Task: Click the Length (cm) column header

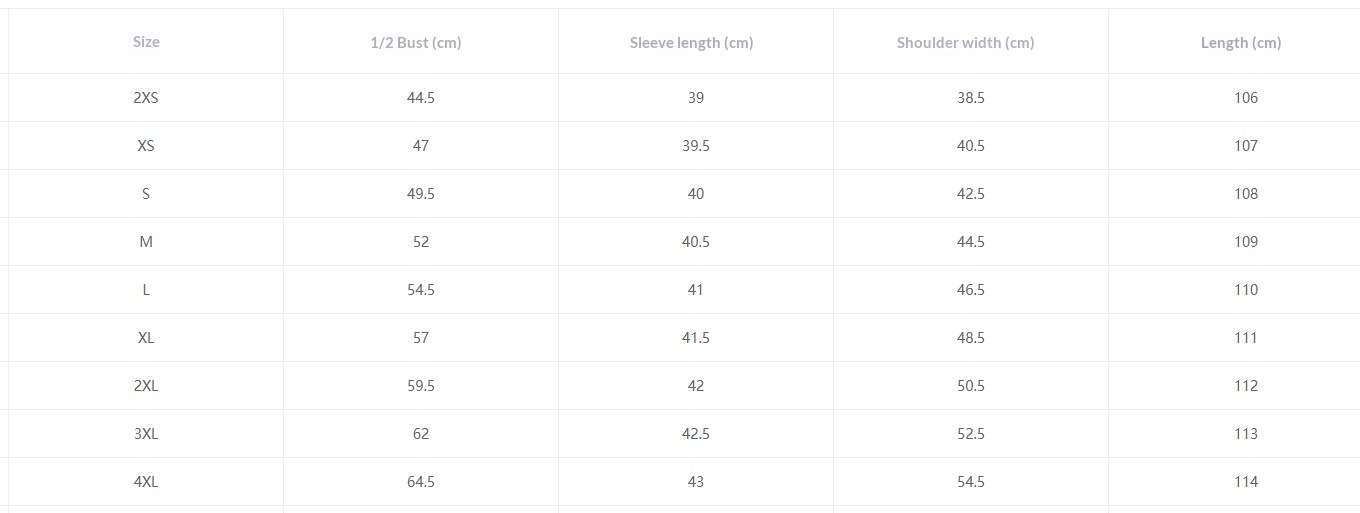Action: coord(1240,42)
